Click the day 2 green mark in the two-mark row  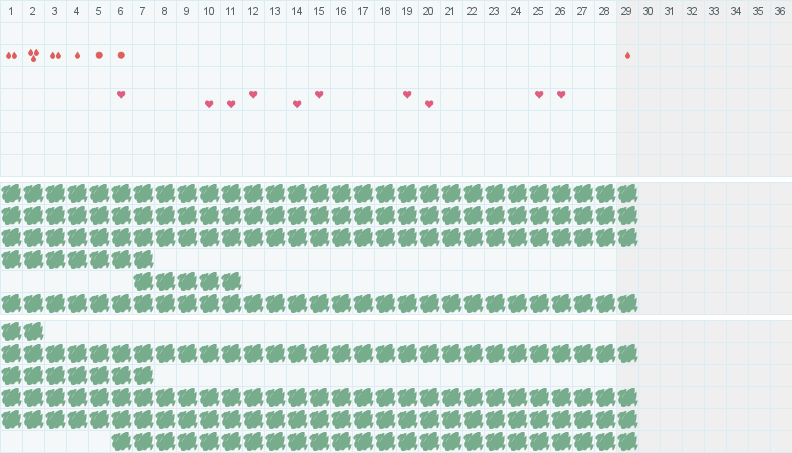(x=33, y=331)
